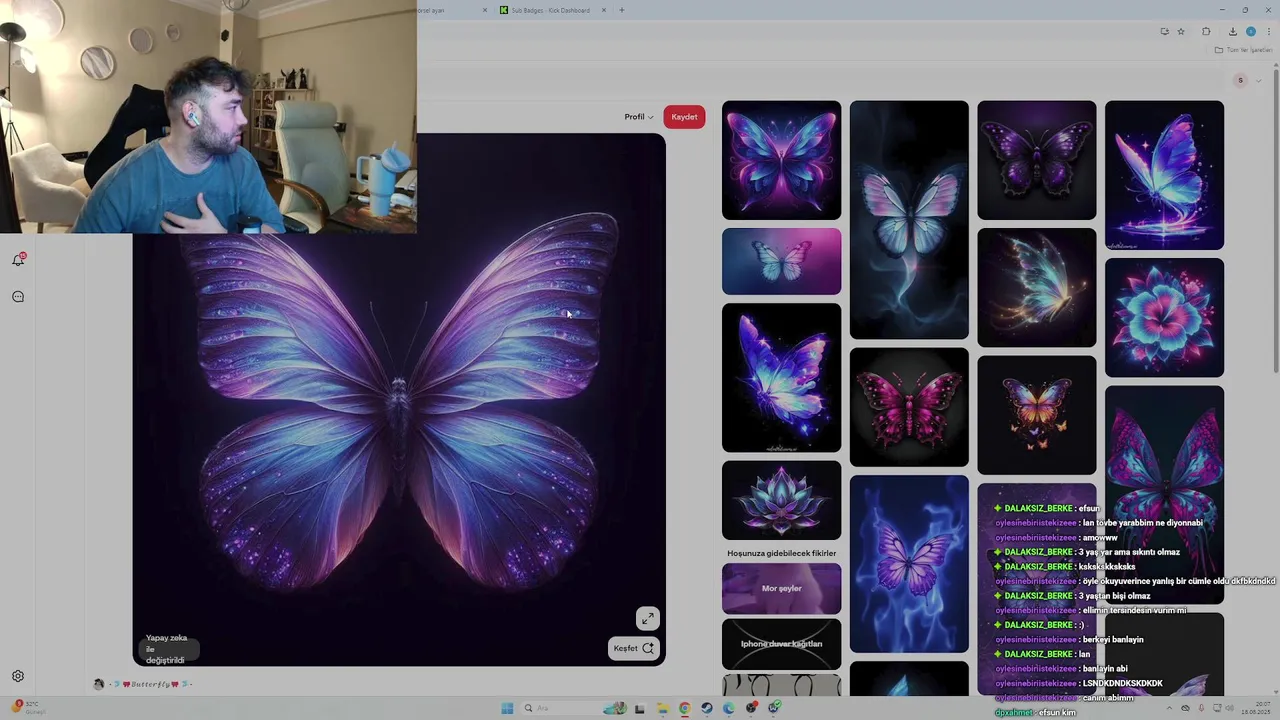Open the side-view butterfly on water pin
This screenshot has height=720, width=1280.
pos(1164,175)
